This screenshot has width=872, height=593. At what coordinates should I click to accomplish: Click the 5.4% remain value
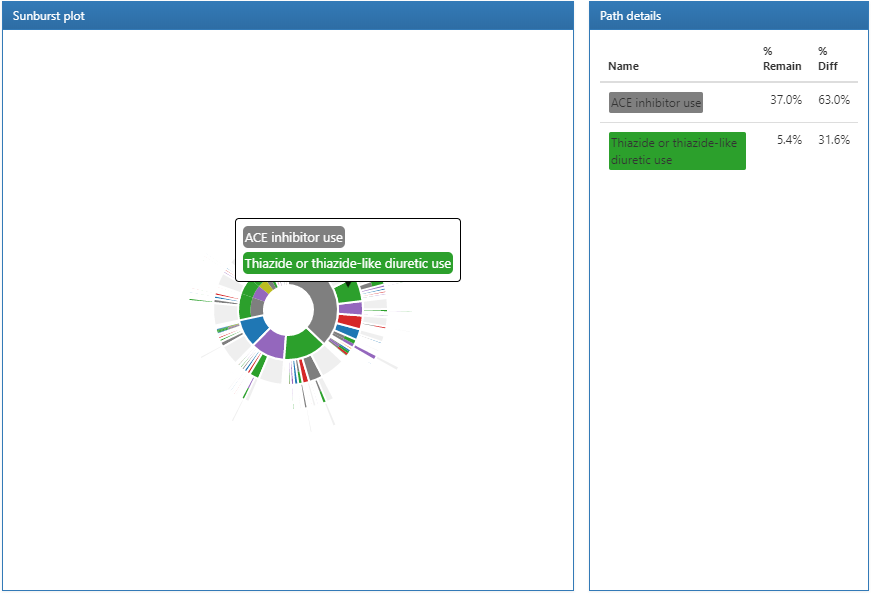coord(789,140)
